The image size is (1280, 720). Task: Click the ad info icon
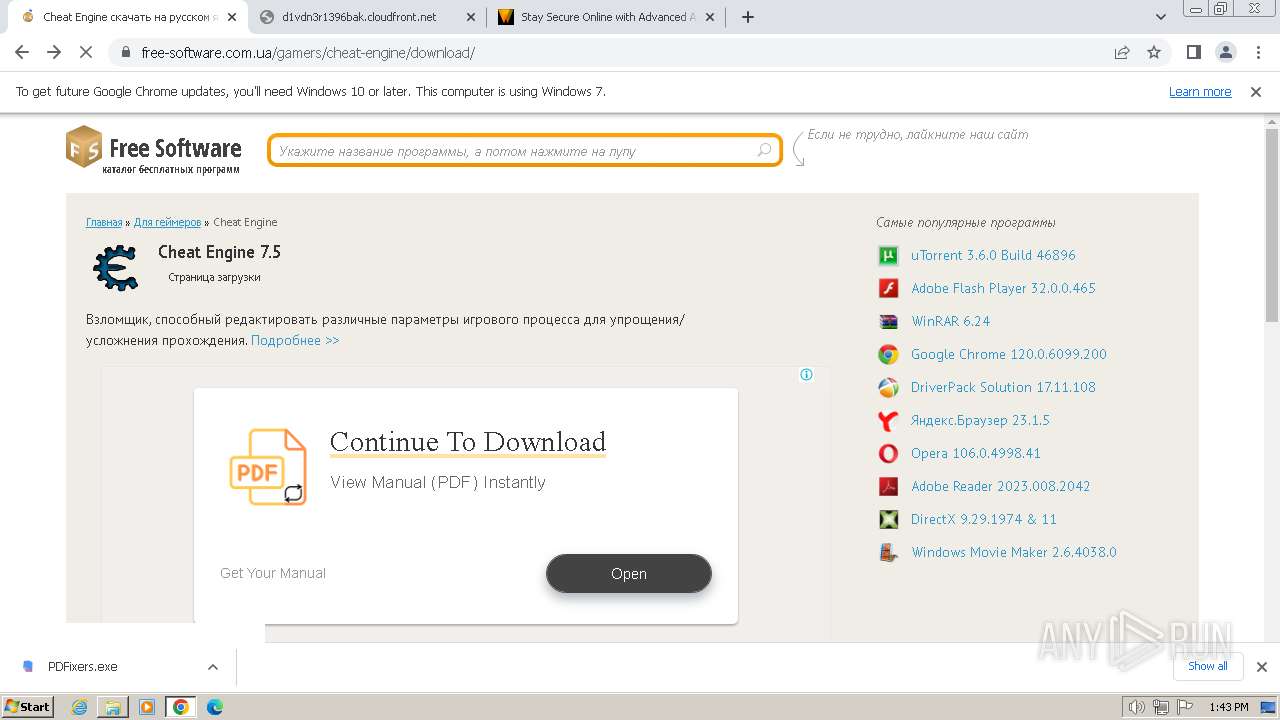click(x=806, y=375)
